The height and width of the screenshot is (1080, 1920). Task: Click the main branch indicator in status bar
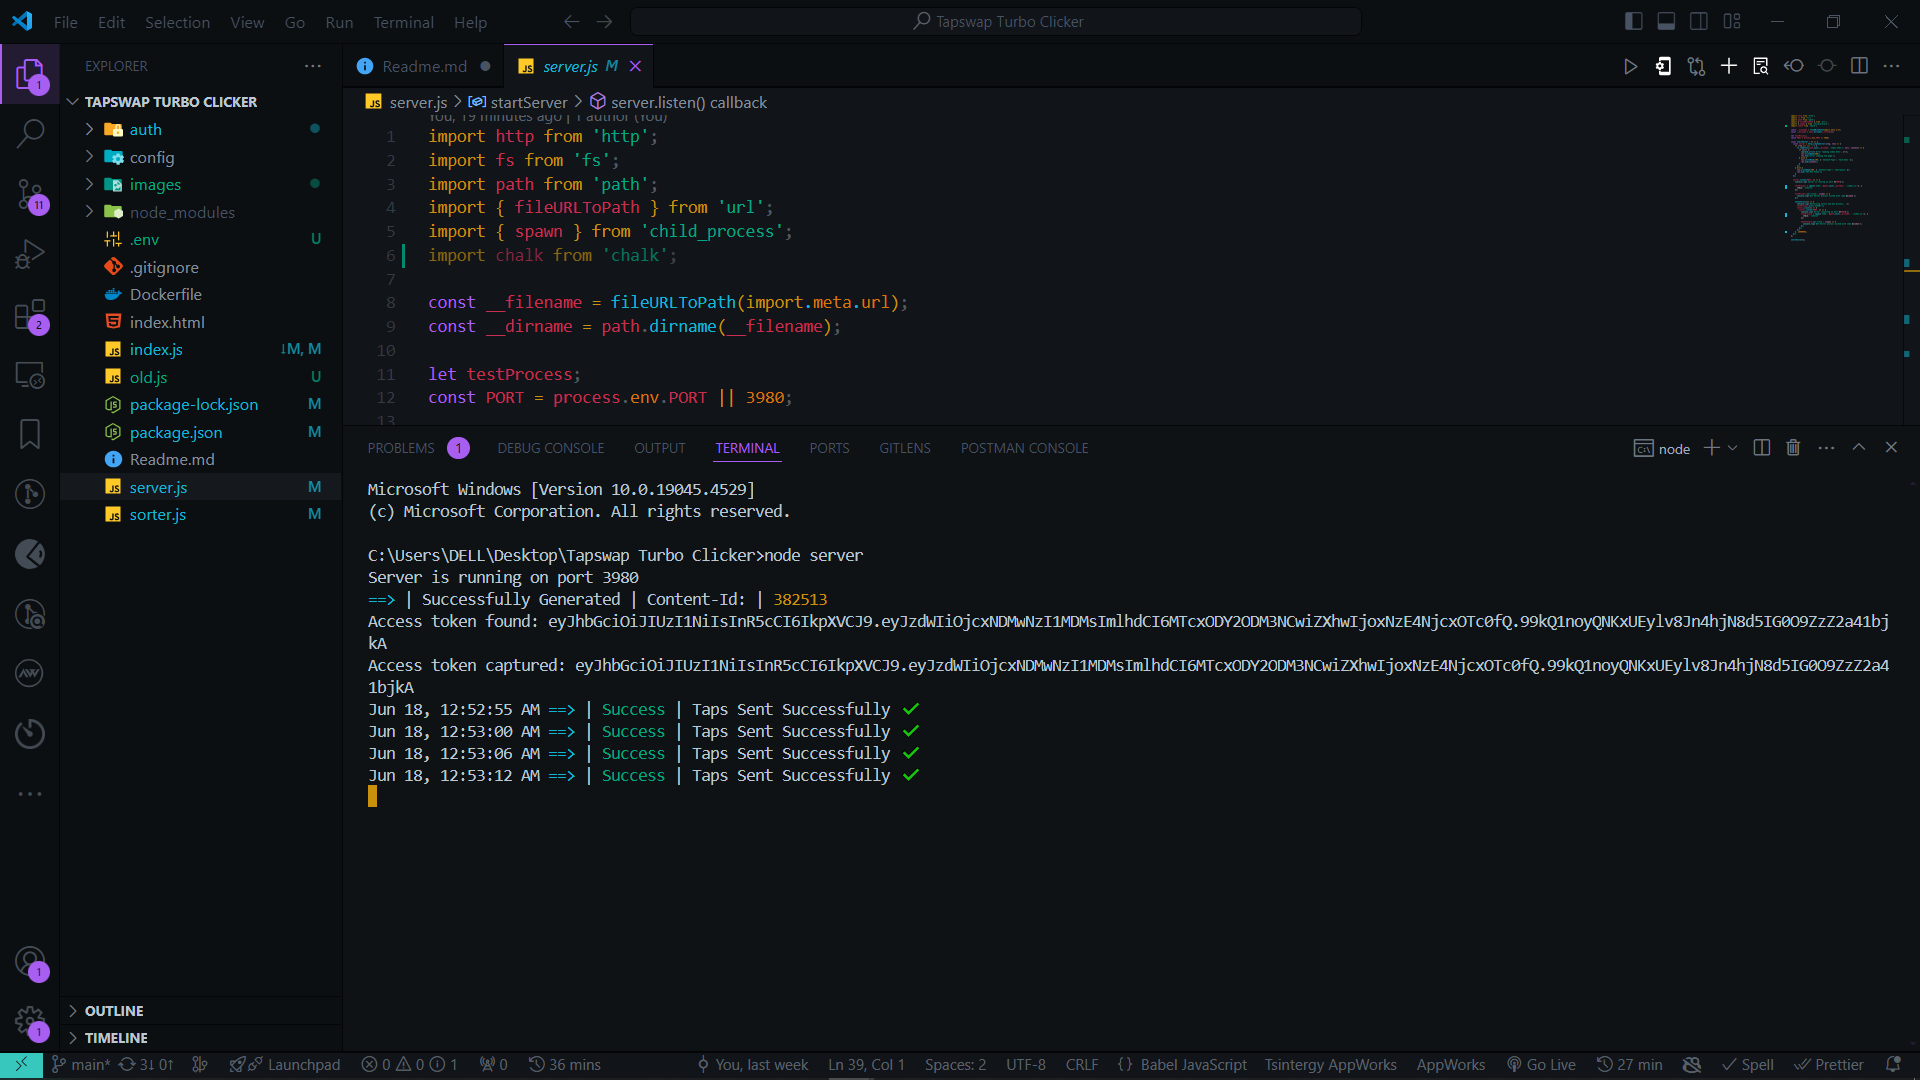coord(81,1065)
